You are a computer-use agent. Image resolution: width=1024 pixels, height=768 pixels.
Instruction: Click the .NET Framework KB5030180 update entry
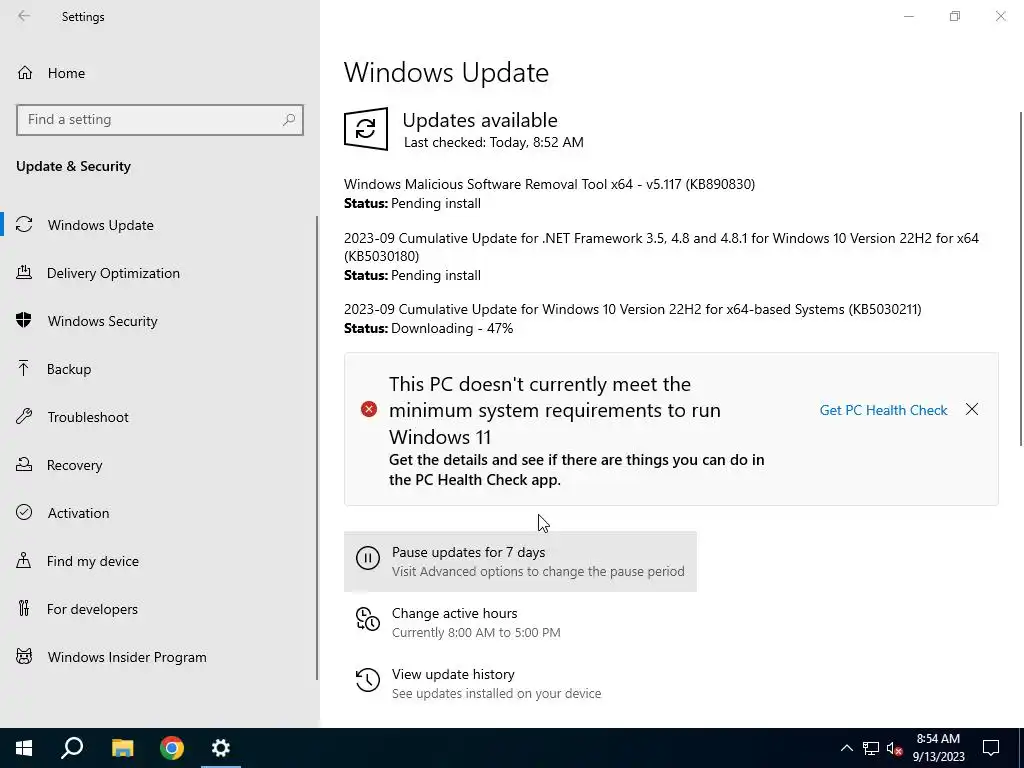661,247
